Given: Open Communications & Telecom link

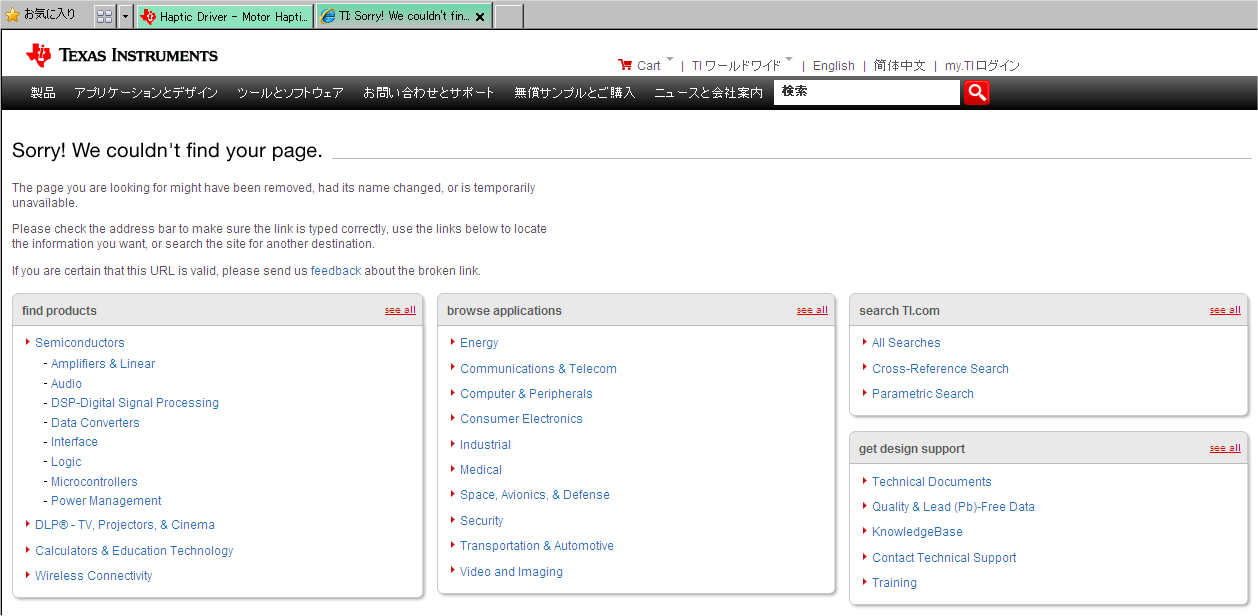Looking at the screenshot, I should 538,369.
